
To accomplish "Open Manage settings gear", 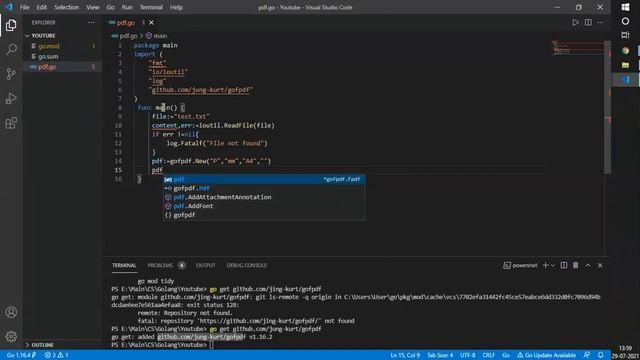I will point(11,336).
